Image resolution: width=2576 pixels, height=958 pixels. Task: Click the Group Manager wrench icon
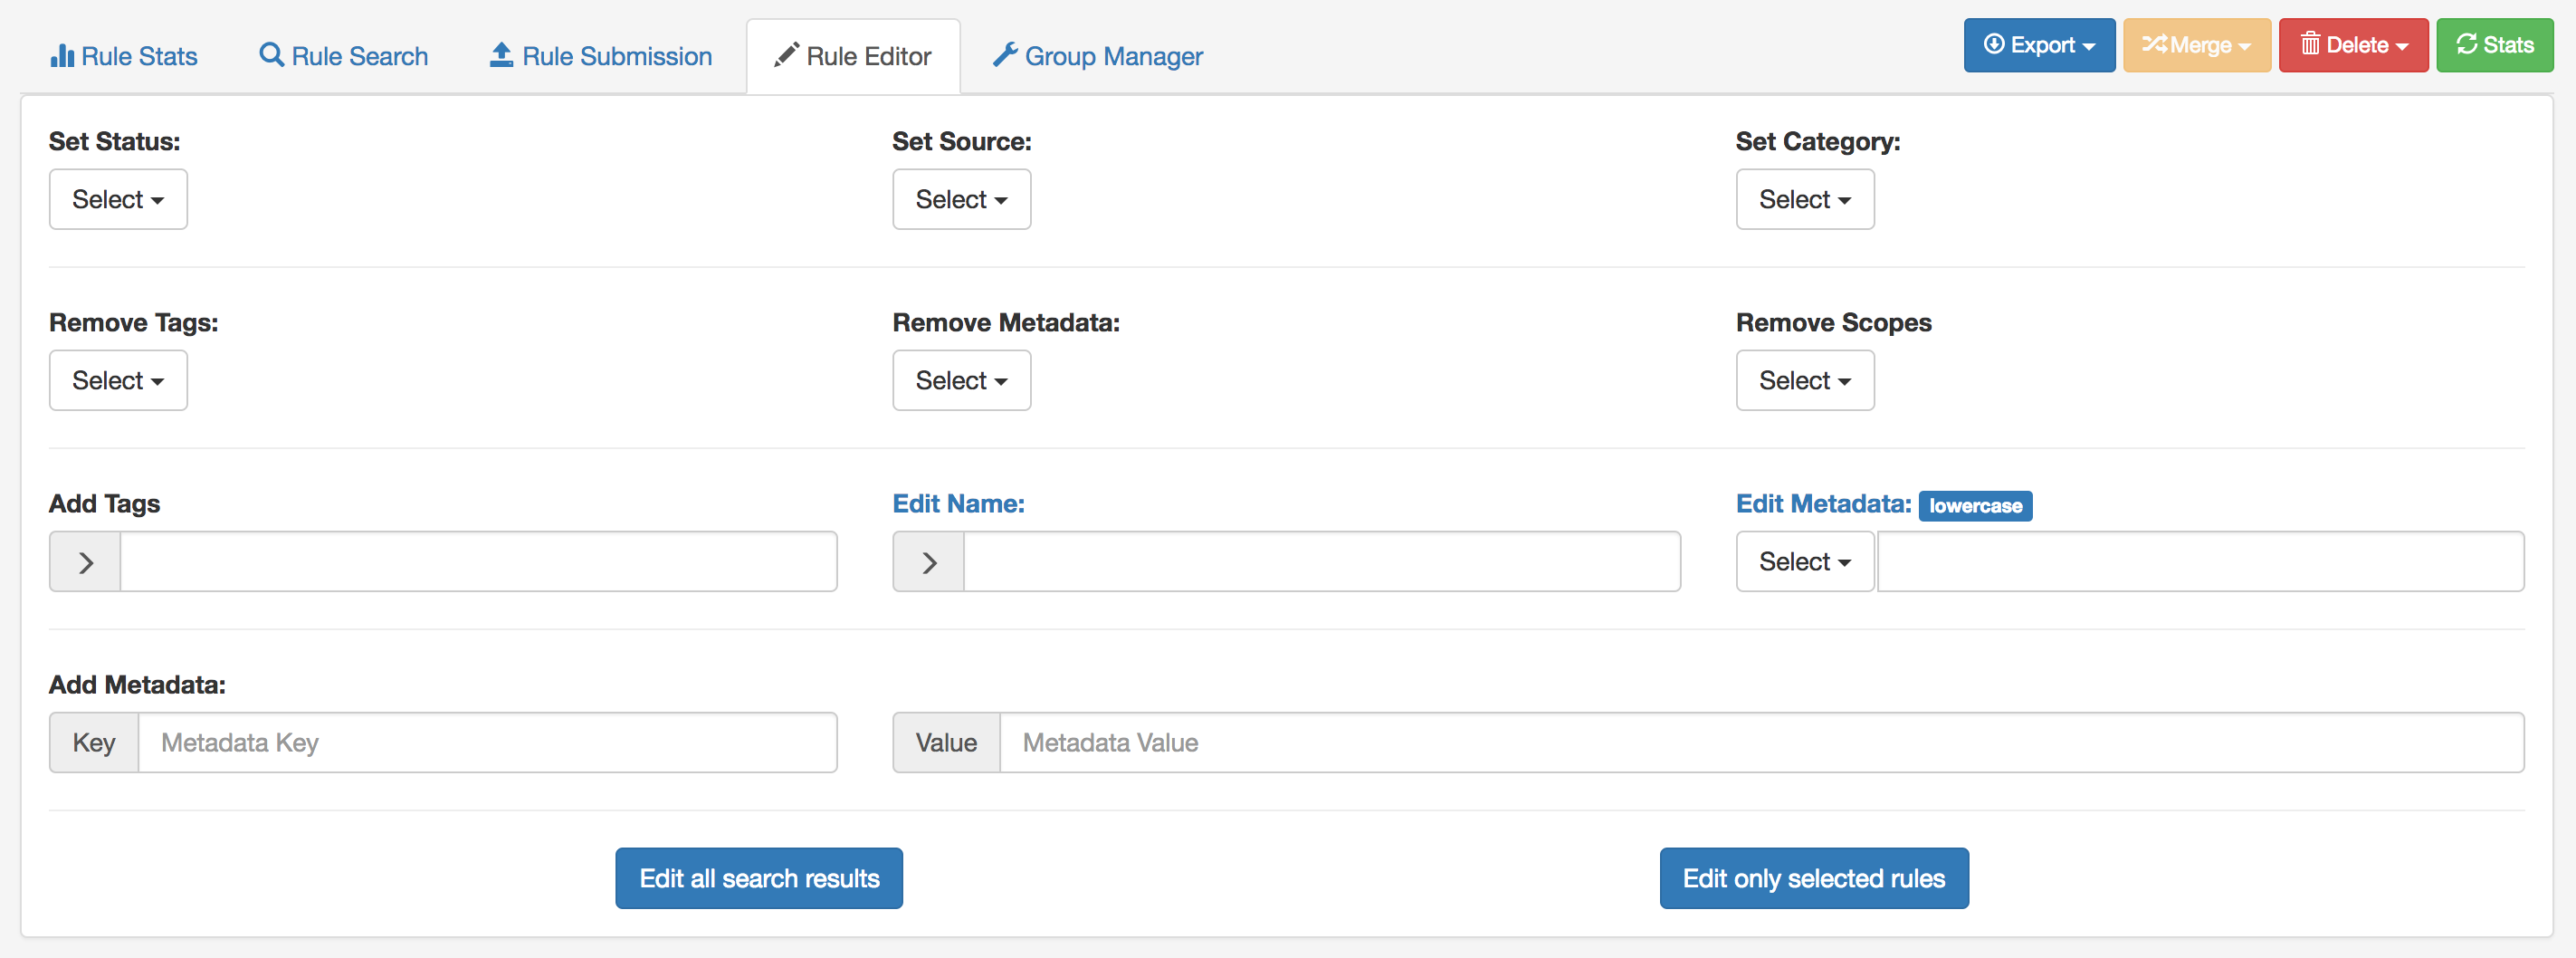pyautogui.click(x=1005, y=55)
